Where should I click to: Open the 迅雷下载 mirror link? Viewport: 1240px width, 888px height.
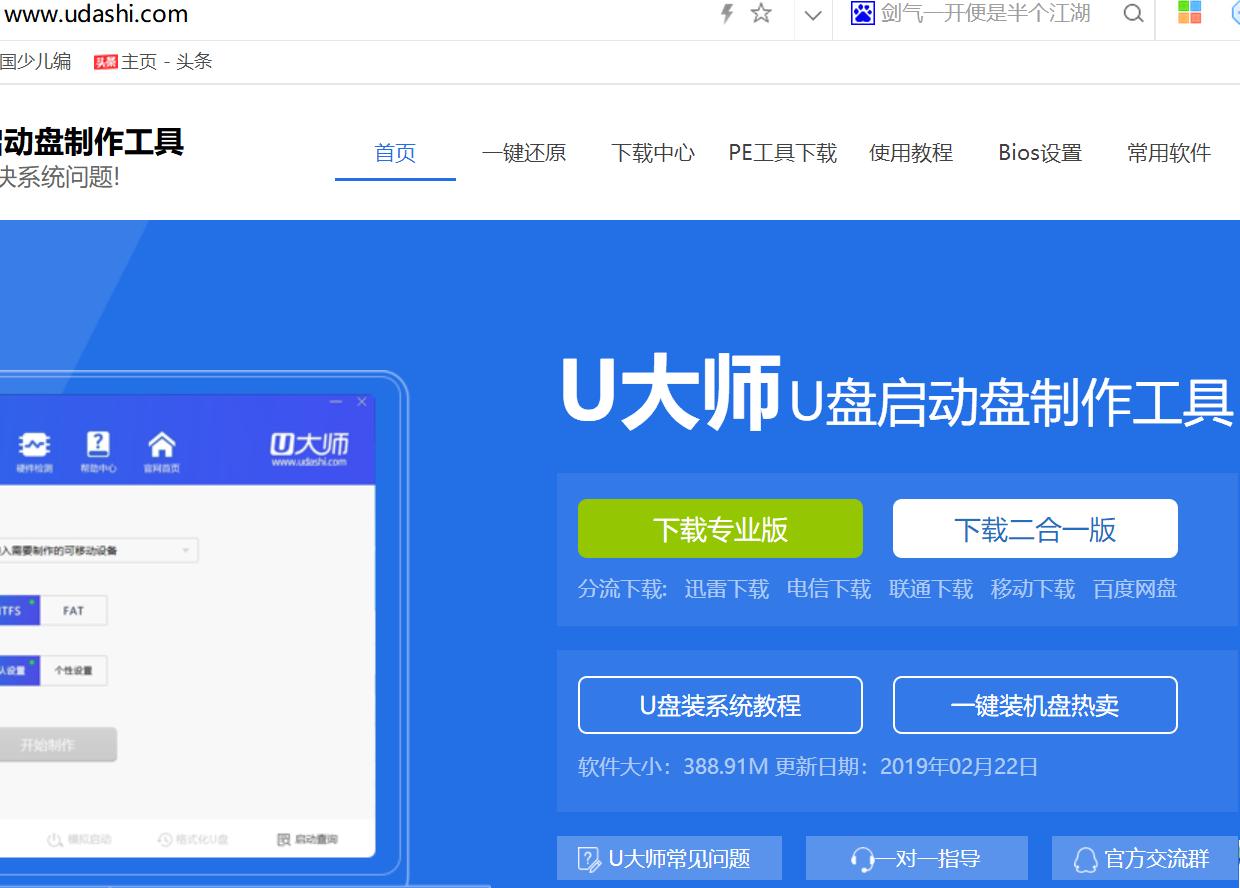point(726,589)
